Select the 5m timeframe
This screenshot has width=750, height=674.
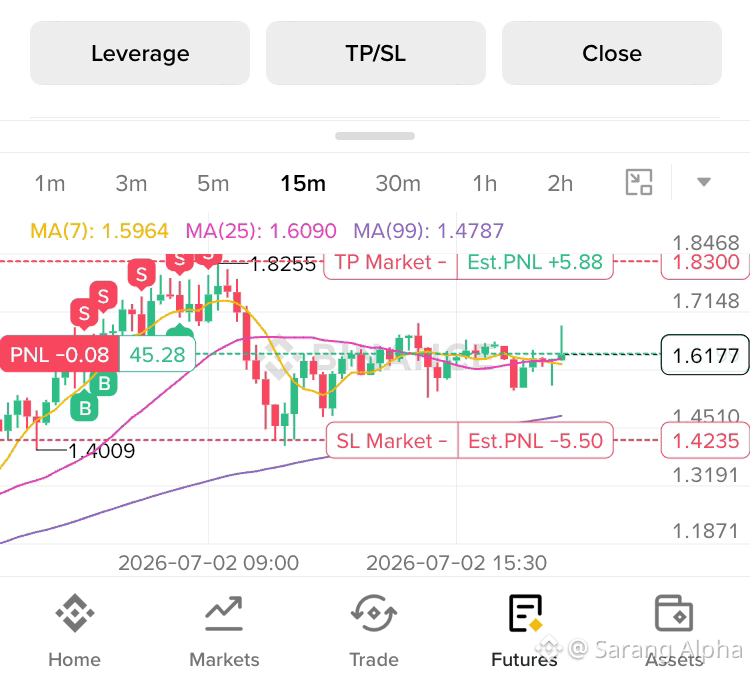[x=213, y=183]
